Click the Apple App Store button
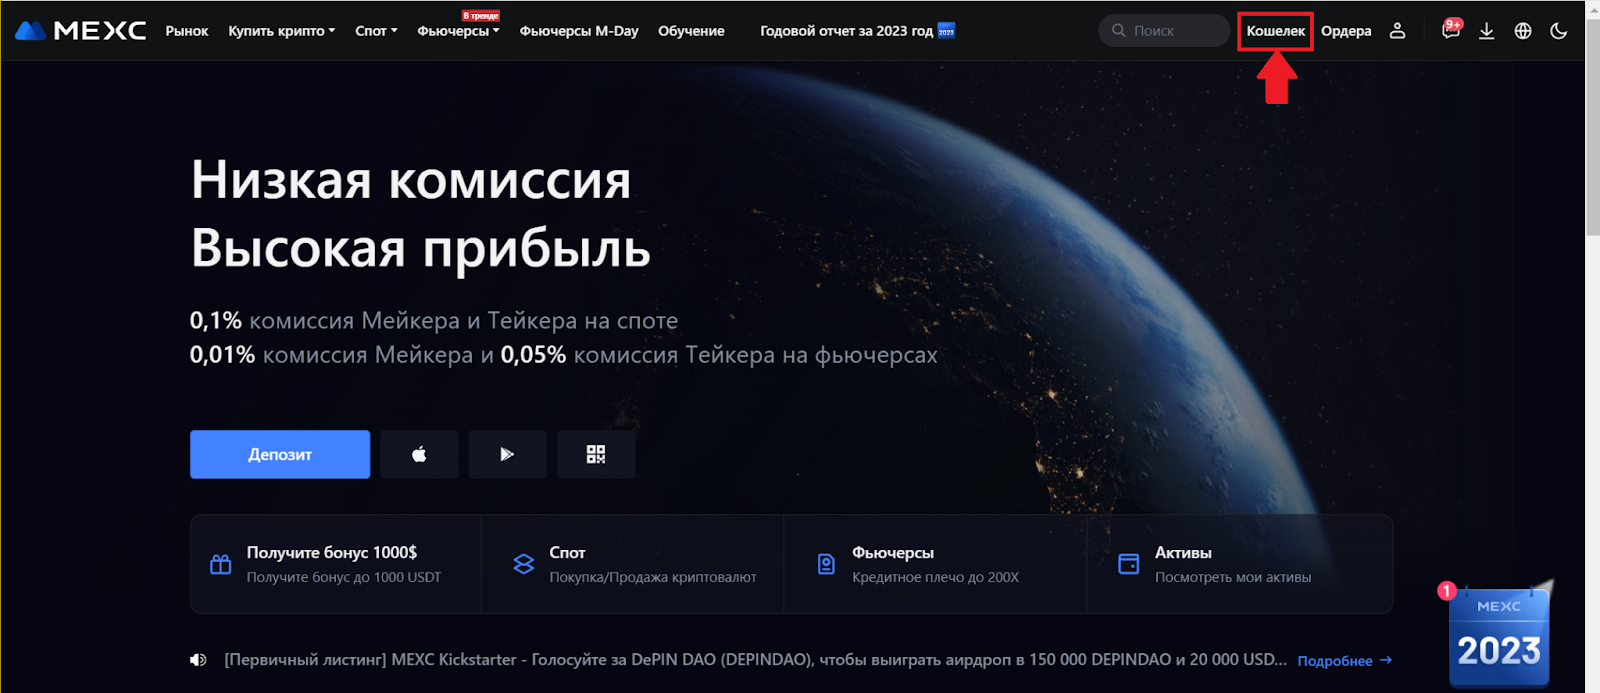1600x693 pixels. (x=419, y=454)
